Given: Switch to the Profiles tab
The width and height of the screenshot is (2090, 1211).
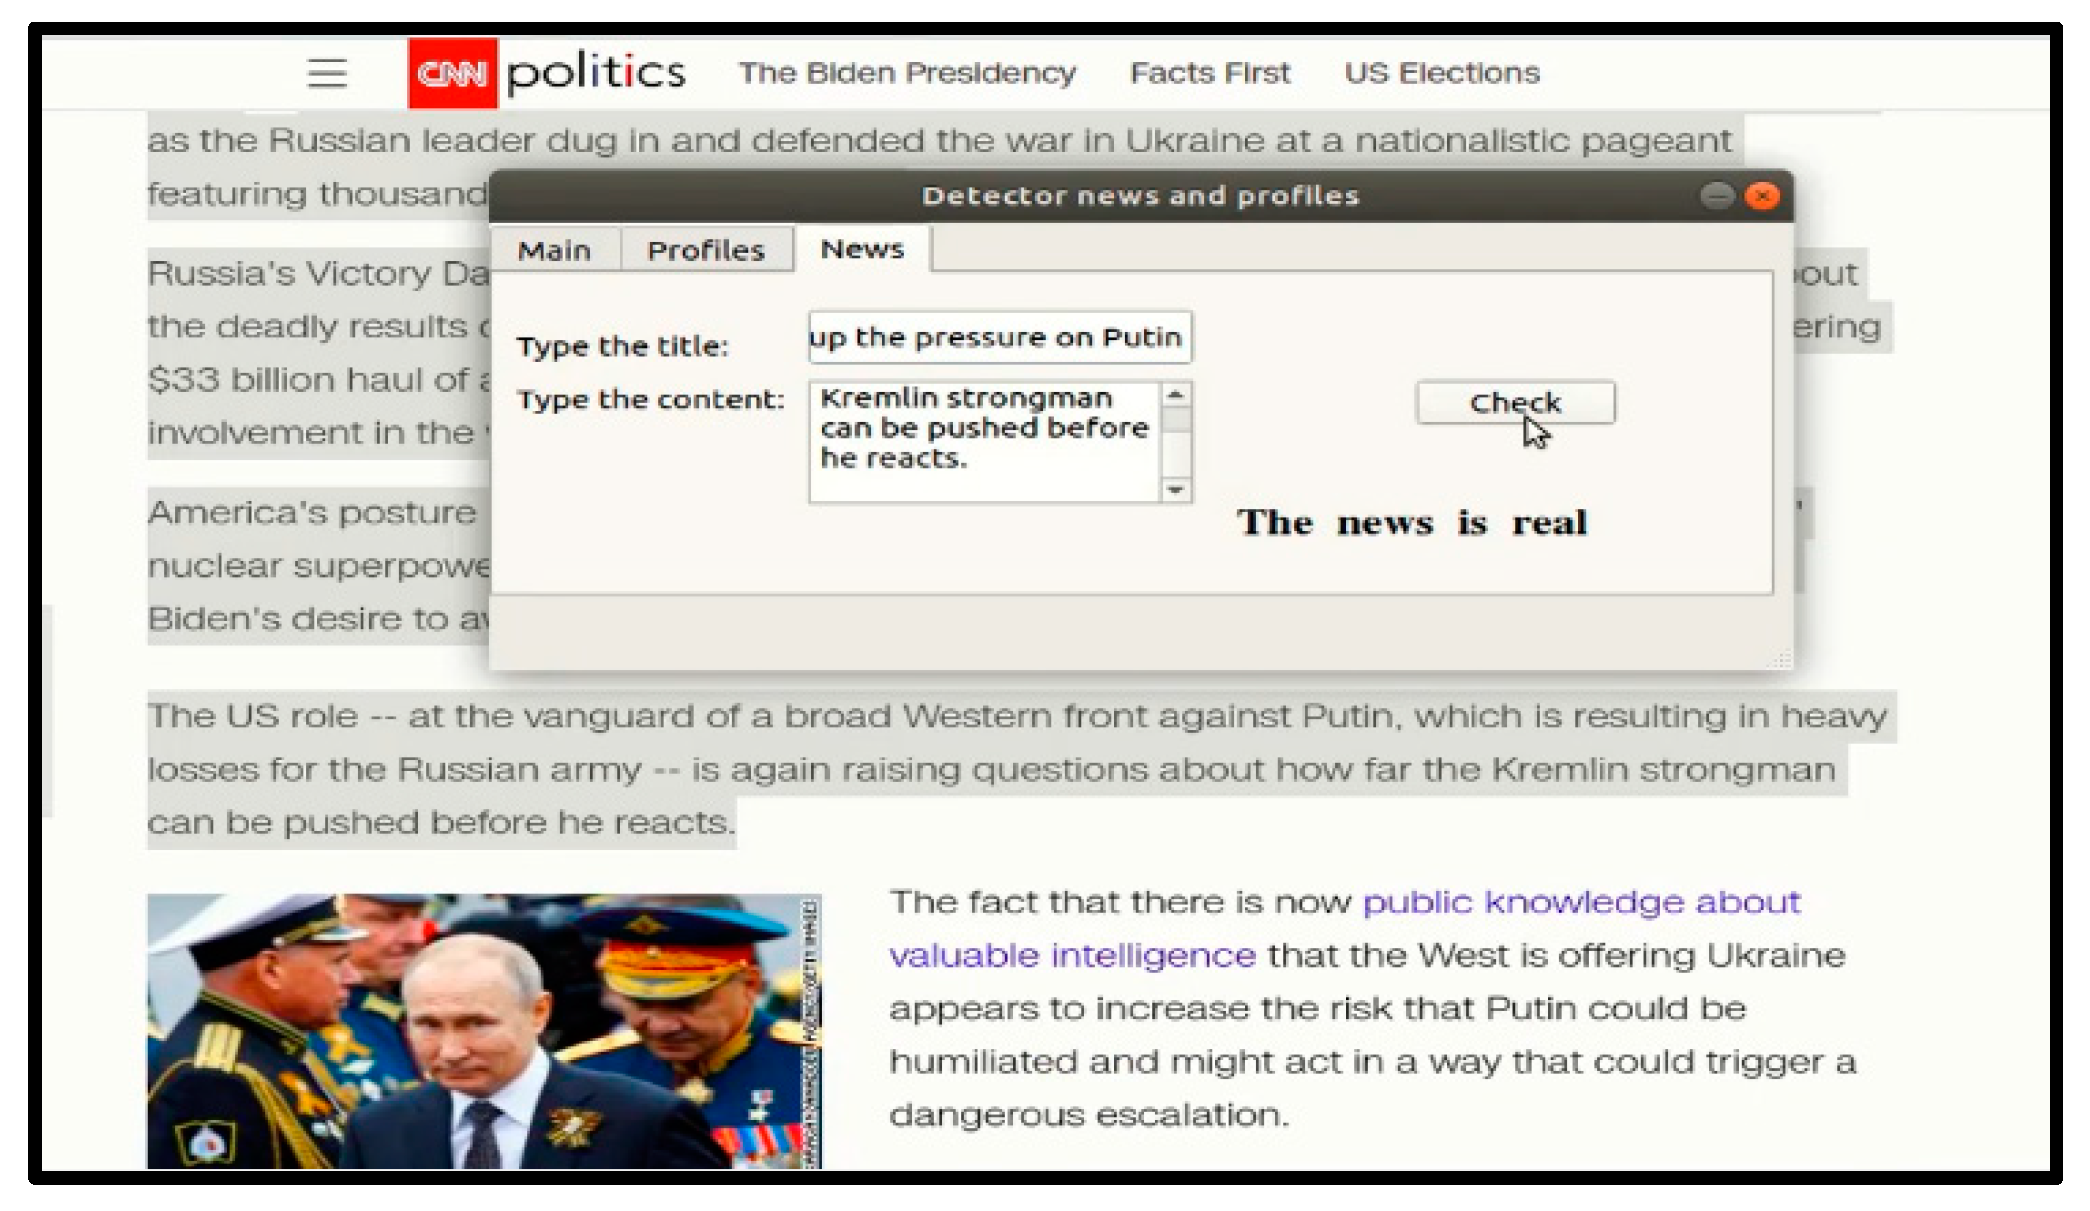Looking at the screenshot, I should (705, 249).
